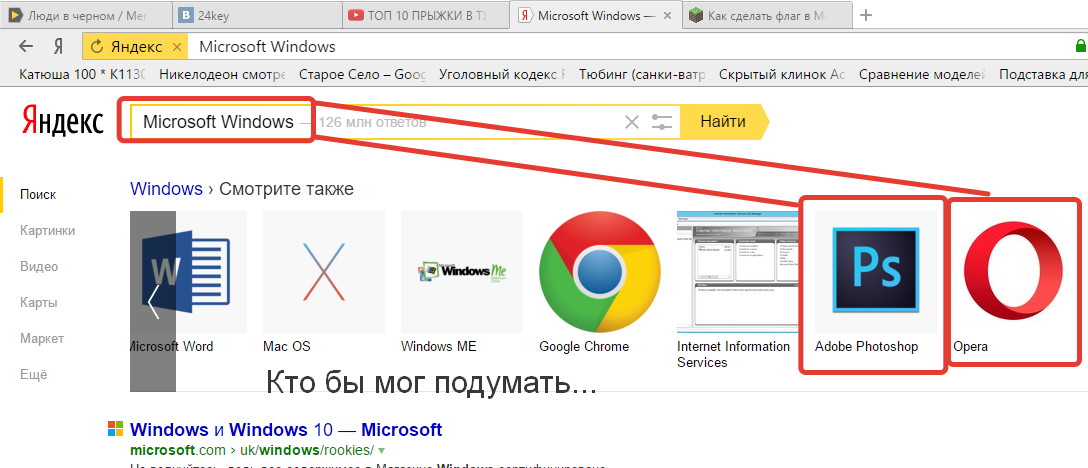1088x468 pixels.
Task: Open the Mac OS X thumbnail
Action: tap(324, 273)
